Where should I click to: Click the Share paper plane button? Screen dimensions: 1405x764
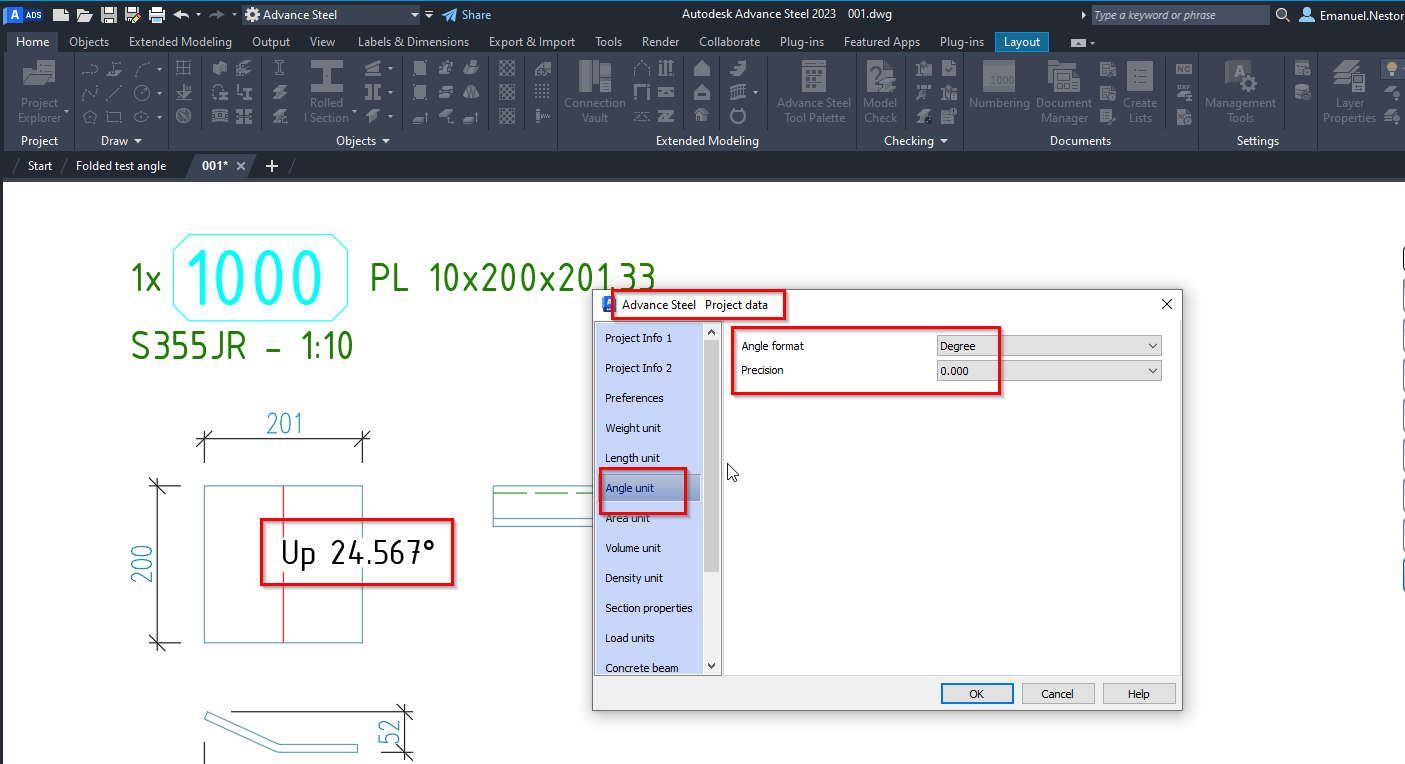pyautogui.click(x=466, y=15)
